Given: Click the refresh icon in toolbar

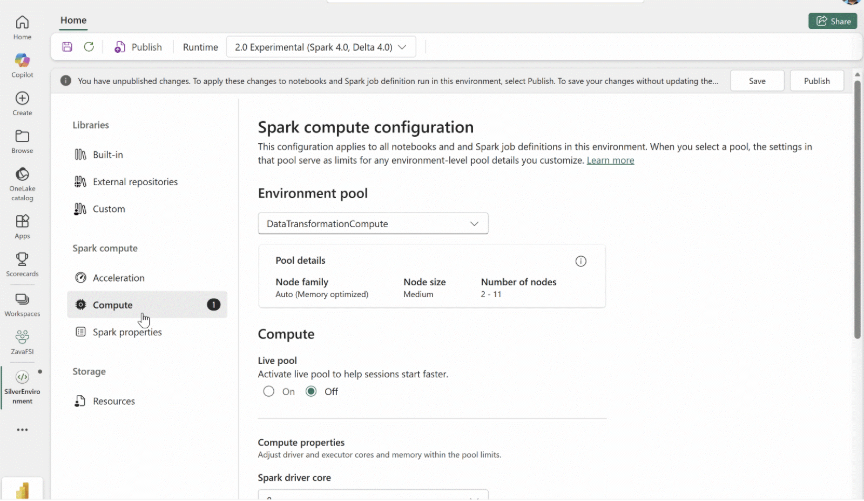Looking at the screenshot, I should tap(89, 47).
